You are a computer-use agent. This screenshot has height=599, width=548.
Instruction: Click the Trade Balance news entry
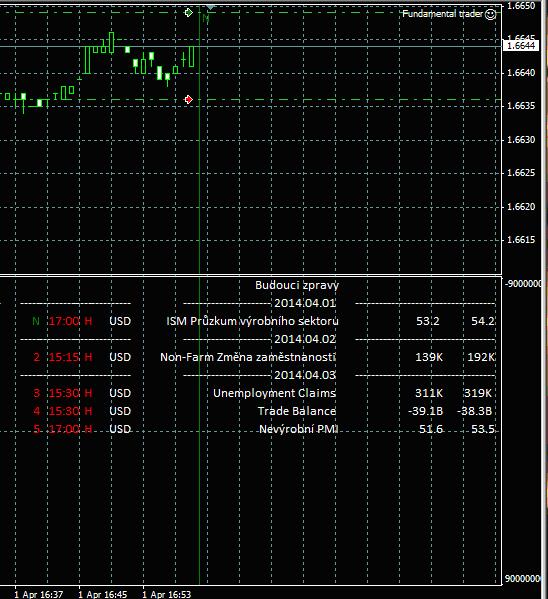(x=297, y=411)
